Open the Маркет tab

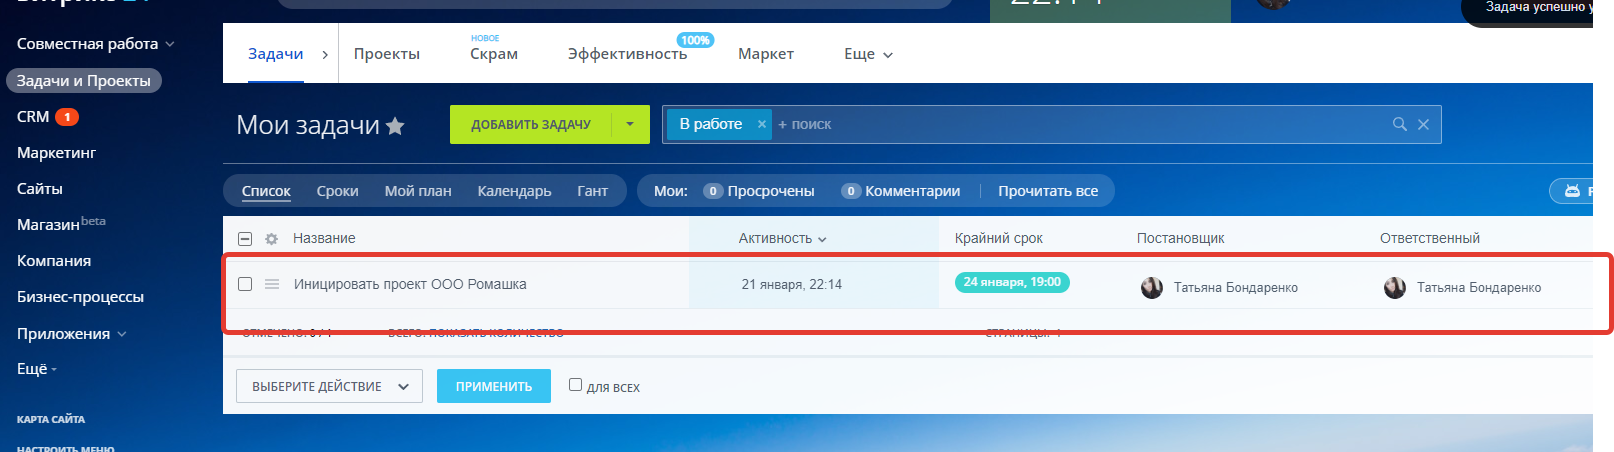pyautogui.click(x=766, y=54)
